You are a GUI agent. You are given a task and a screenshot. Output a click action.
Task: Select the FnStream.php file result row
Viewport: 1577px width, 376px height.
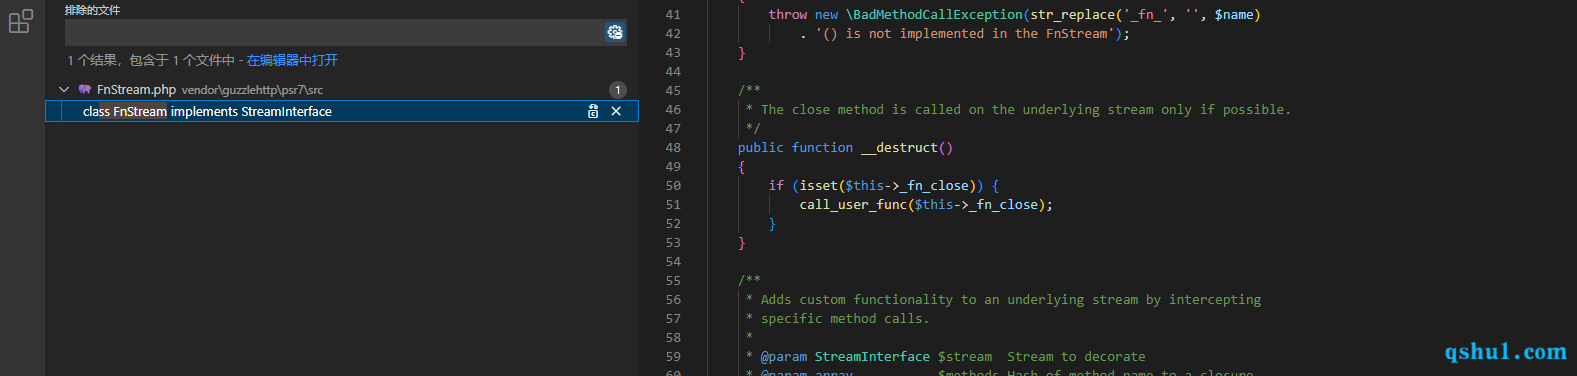(x=341, y=89)
